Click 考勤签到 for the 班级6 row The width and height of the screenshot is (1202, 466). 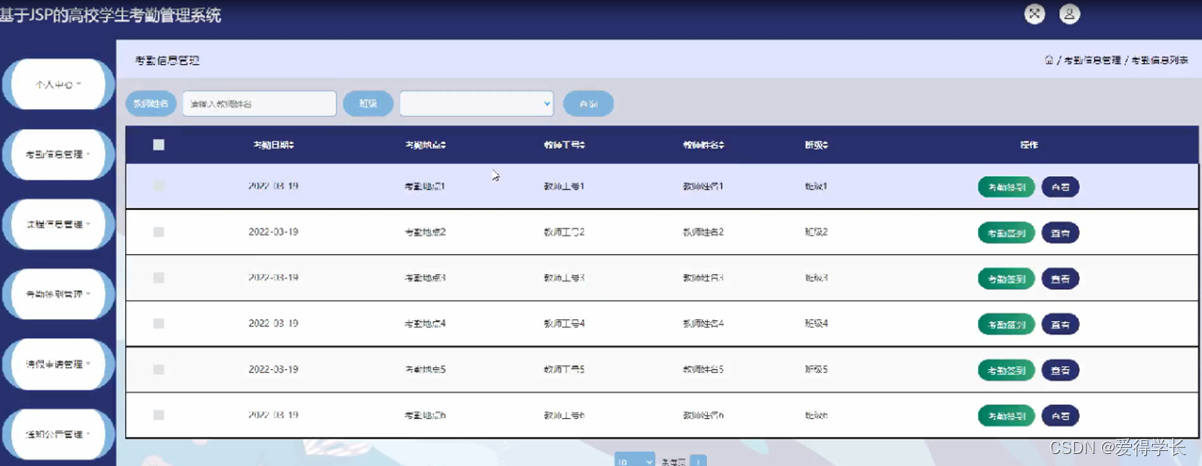point(1006,415)
